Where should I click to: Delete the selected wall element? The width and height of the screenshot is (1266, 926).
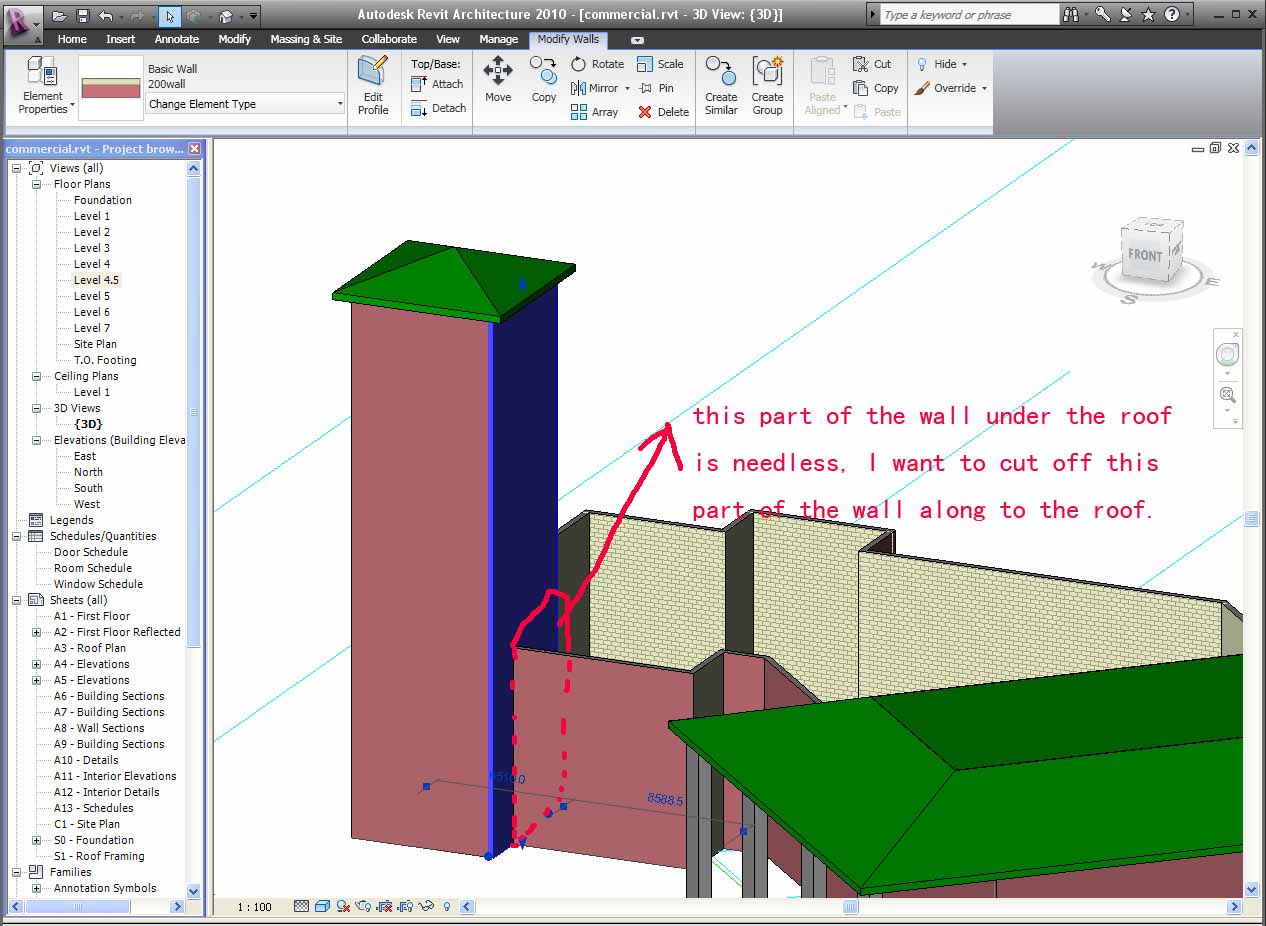664,112
